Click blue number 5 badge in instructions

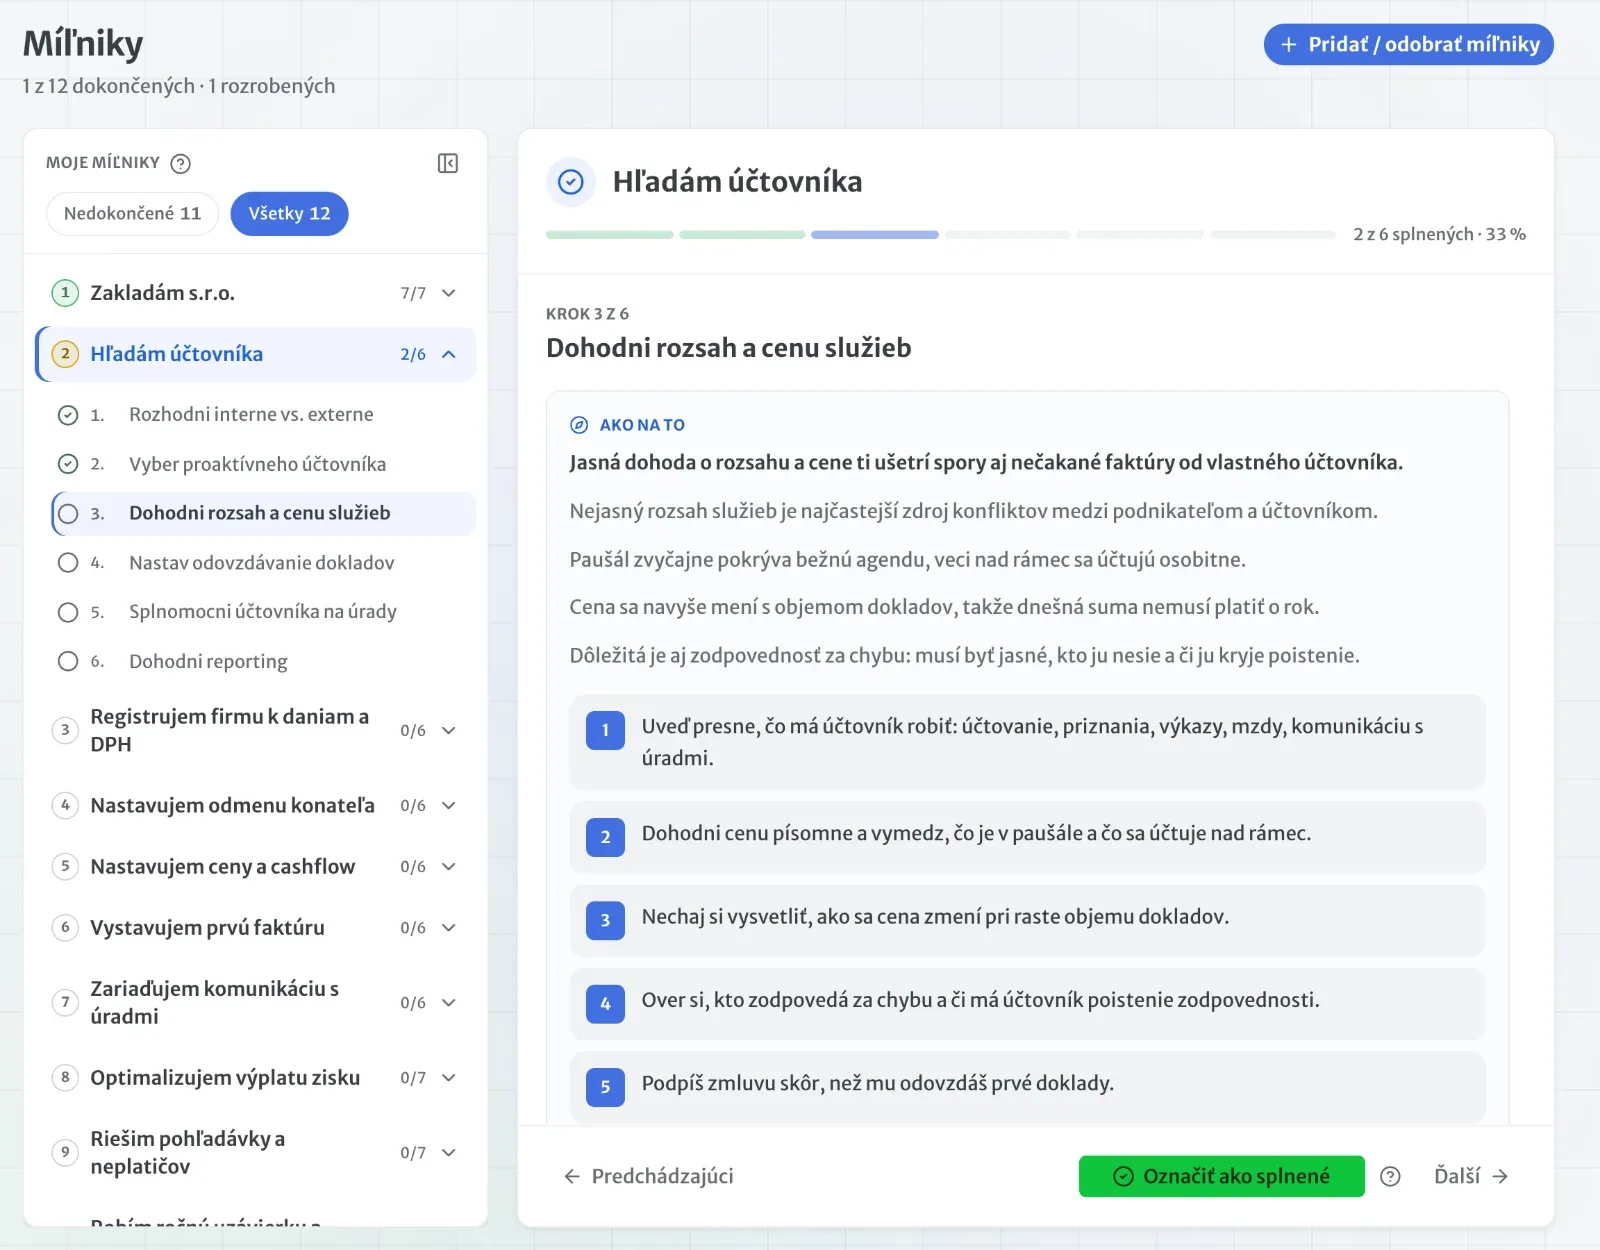(605, 1087)
